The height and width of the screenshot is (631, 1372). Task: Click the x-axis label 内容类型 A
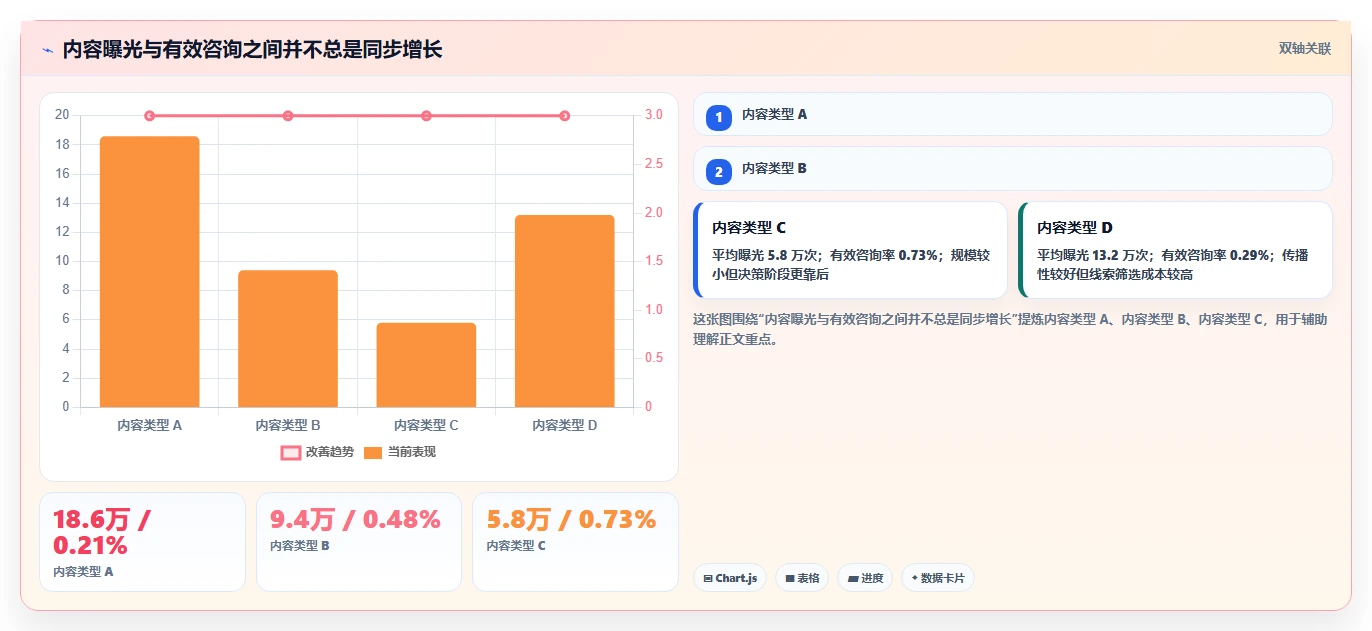point(149,425)
